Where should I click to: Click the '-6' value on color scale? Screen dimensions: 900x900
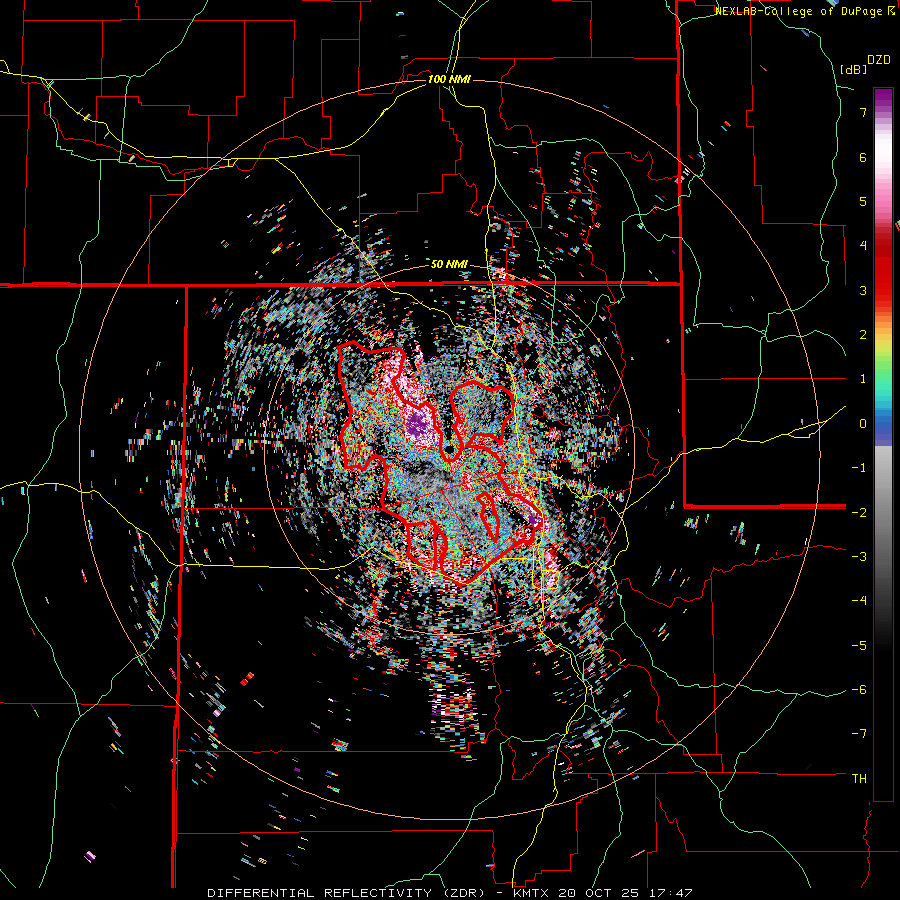[859, 690]
